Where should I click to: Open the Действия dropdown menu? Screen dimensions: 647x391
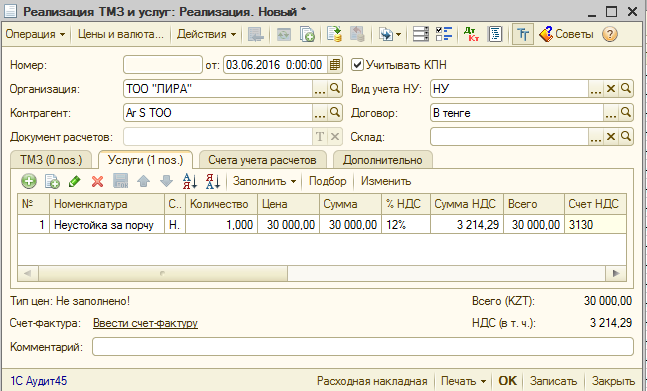(x=206, y=34)
